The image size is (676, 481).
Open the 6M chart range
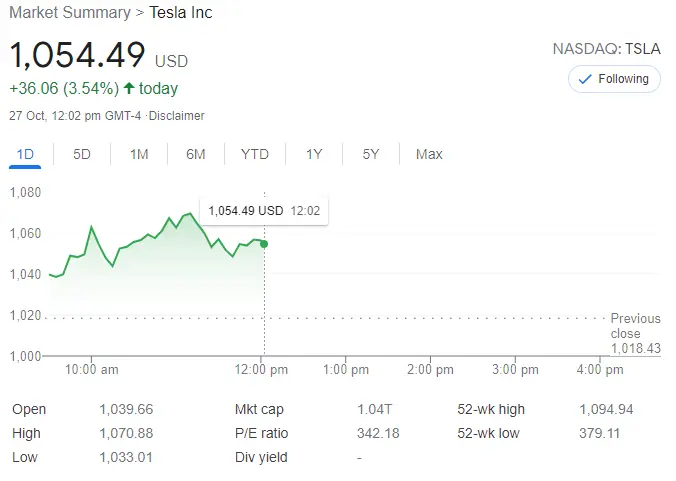[x=195, y=154]
